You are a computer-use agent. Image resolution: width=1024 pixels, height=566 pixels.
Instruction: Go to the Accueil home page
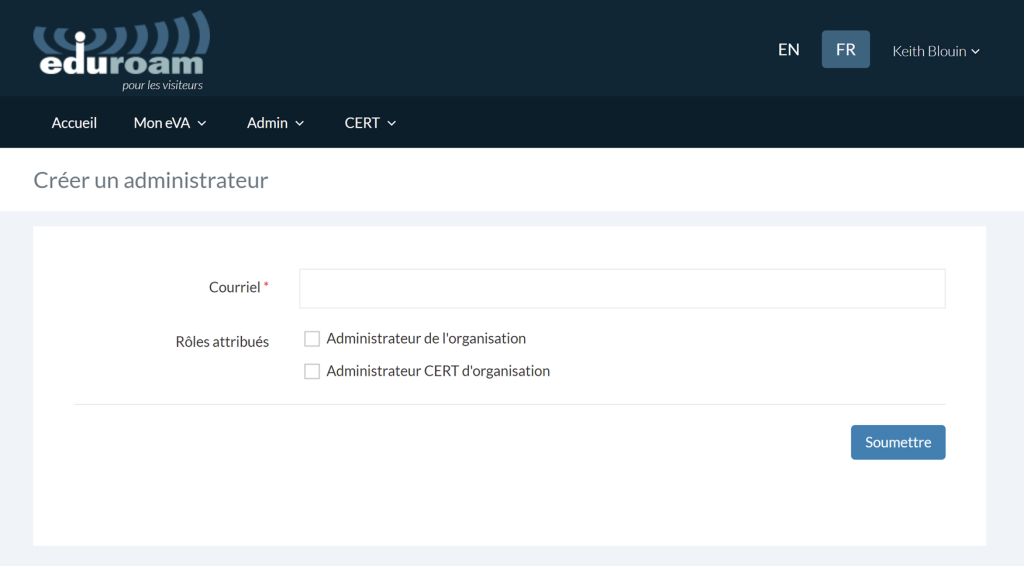[74, 123]
